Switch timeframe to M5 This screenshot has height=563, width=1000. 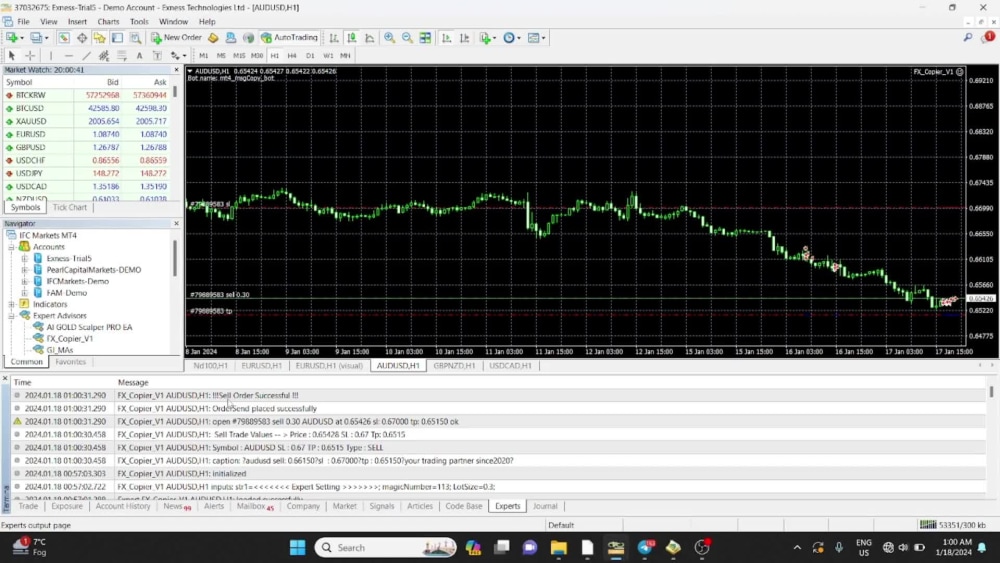pyautogui.click(x=221, y=55)
